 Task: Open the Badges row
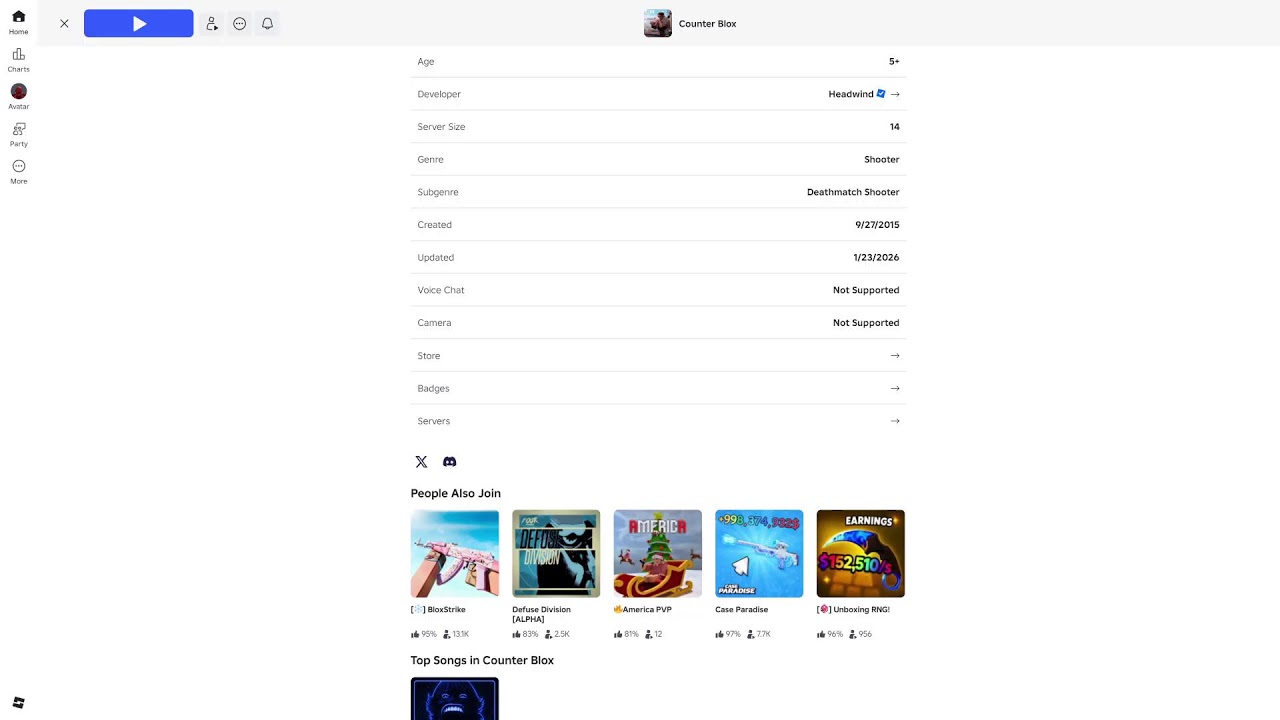coord(658,388)
